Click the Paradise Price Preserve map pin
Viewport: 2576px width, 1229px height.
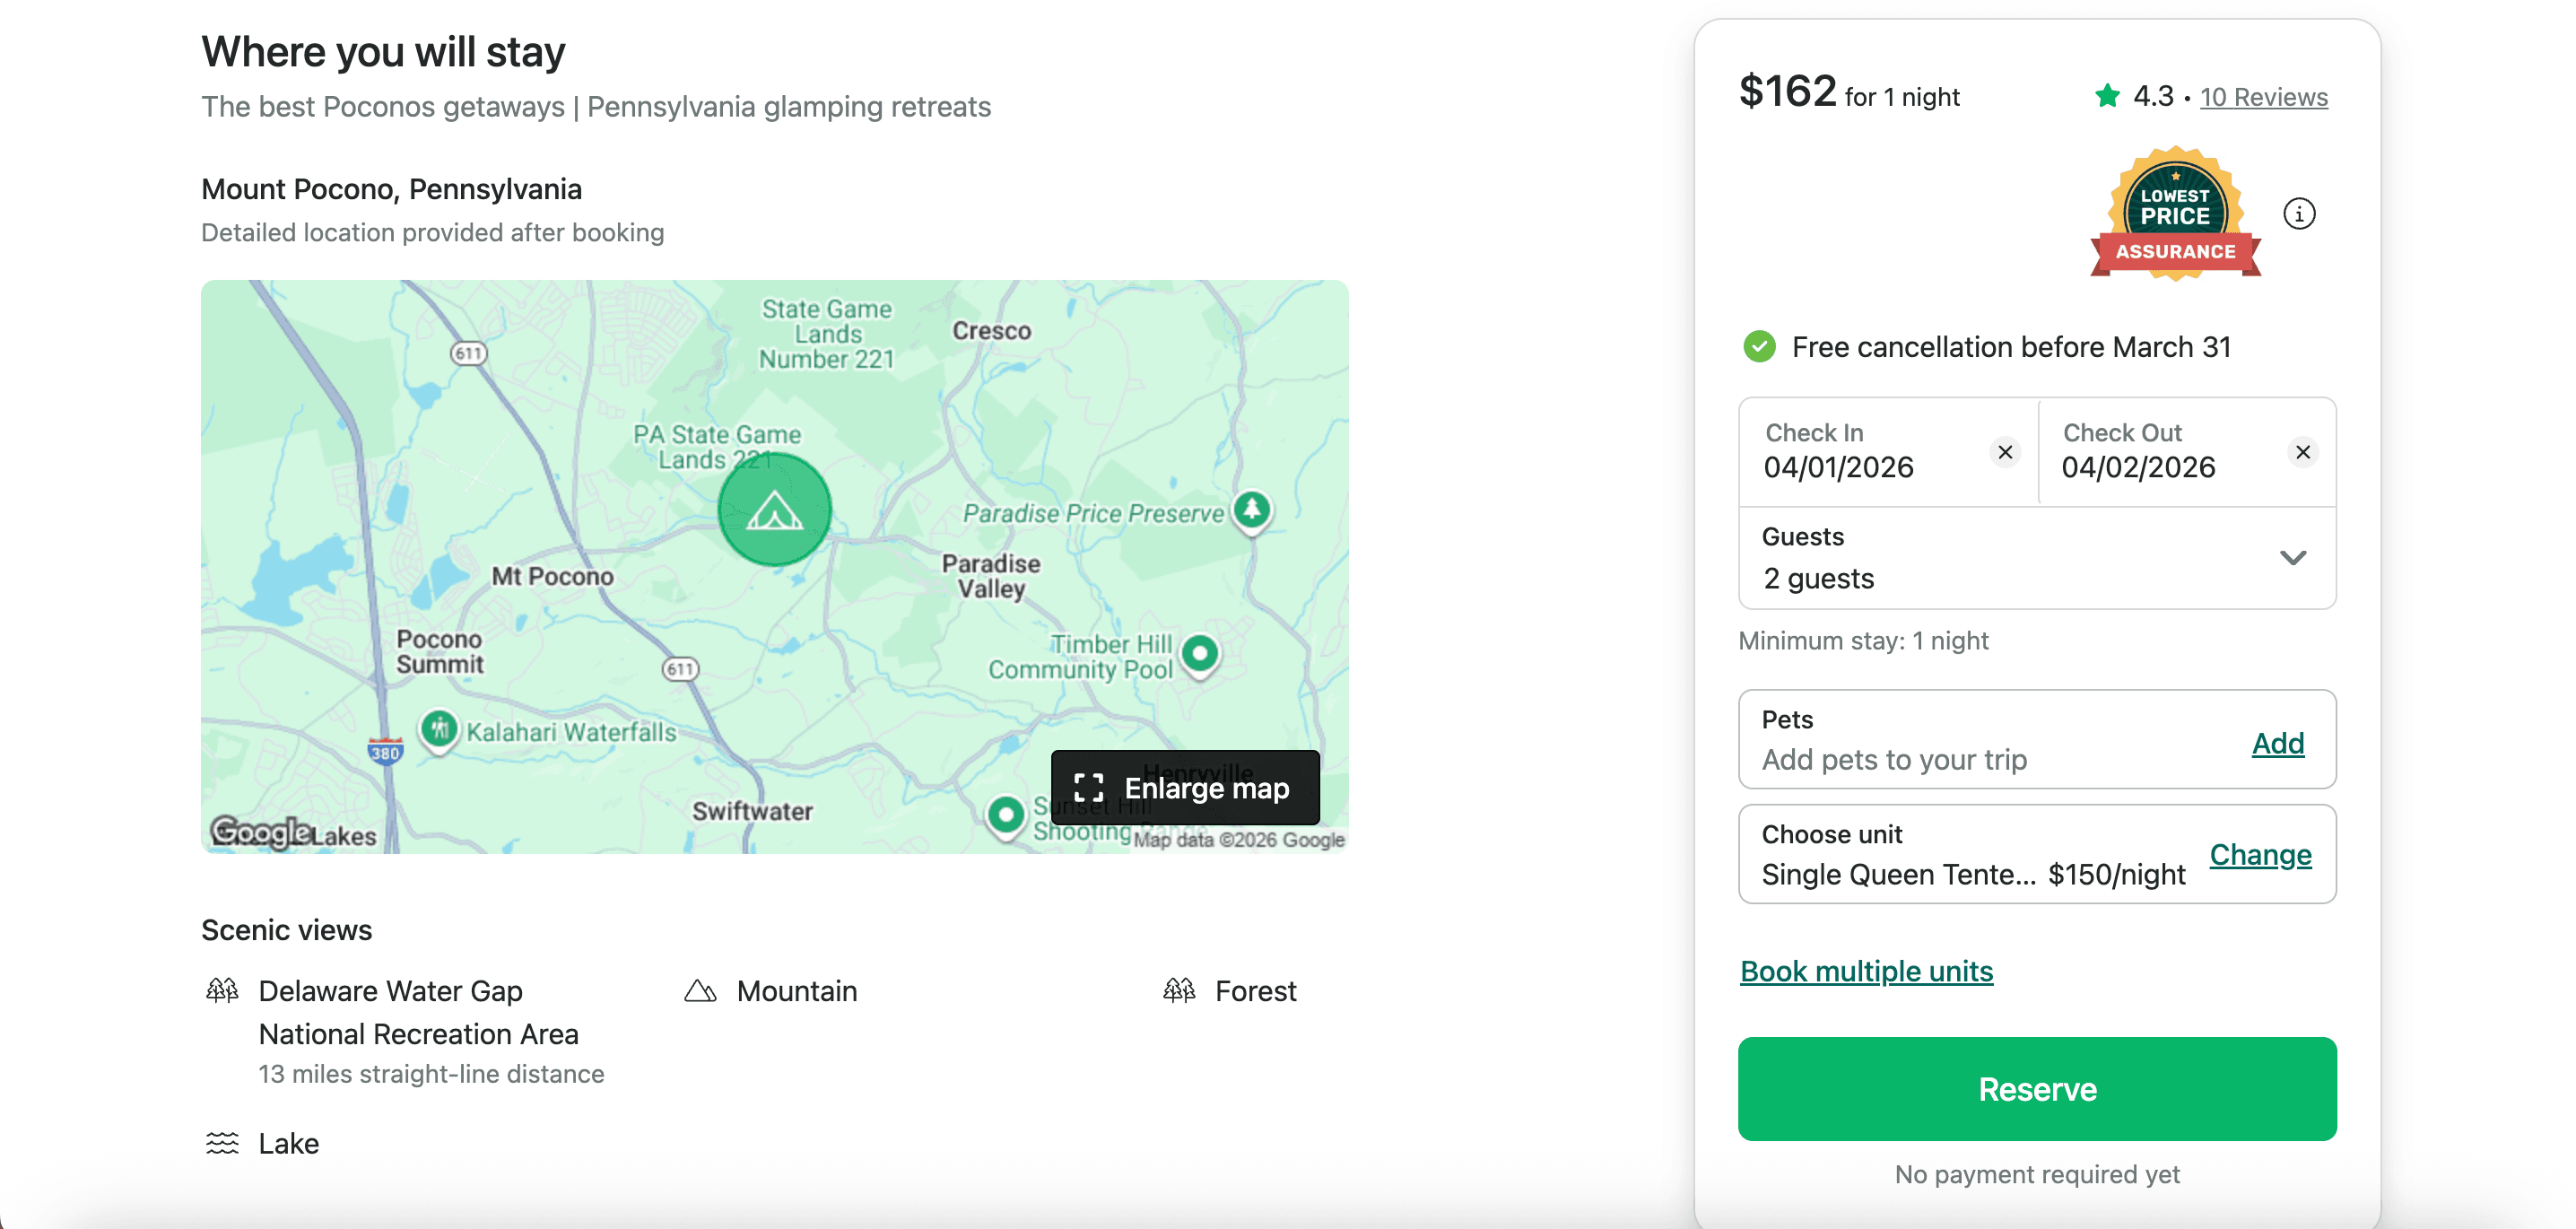coord(1251,510)
